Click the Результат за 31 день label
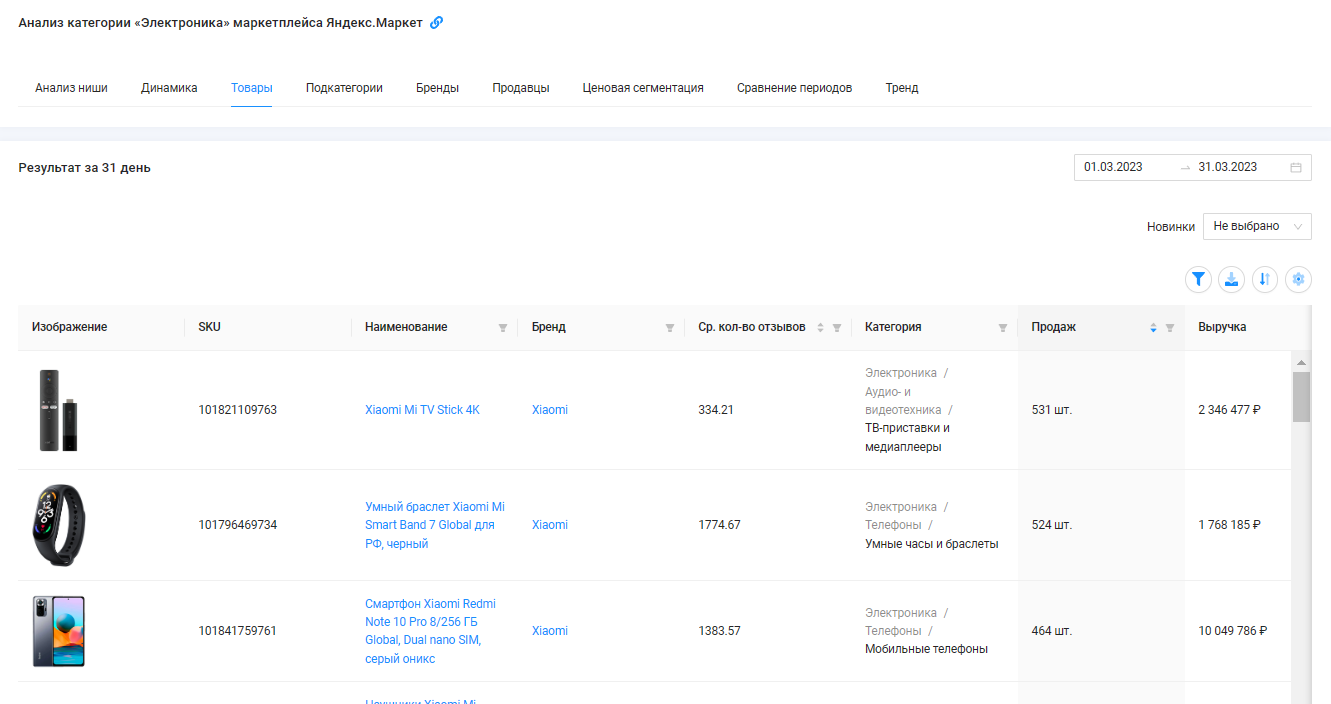Screen dimensions: 1331x704 pyautogui.click(x=84, y=168)
